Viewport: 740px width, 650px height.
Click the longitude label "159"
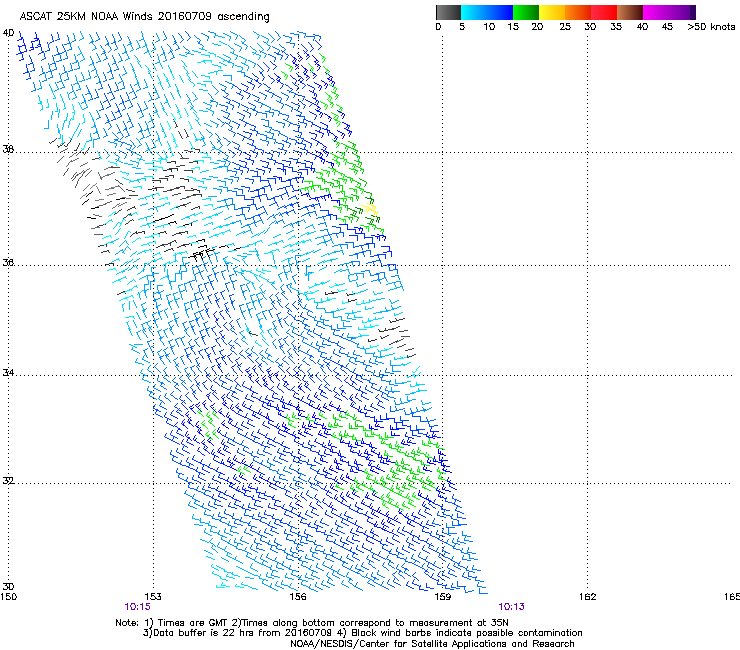(x=442, y=597)
